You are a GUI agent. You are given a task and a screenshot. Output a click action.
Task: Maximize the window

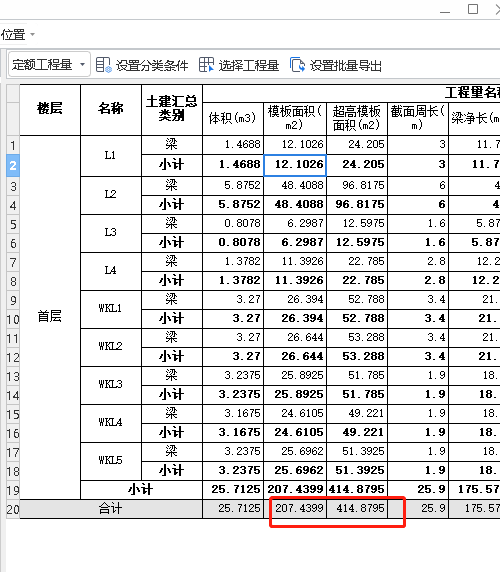coord(473,9)
